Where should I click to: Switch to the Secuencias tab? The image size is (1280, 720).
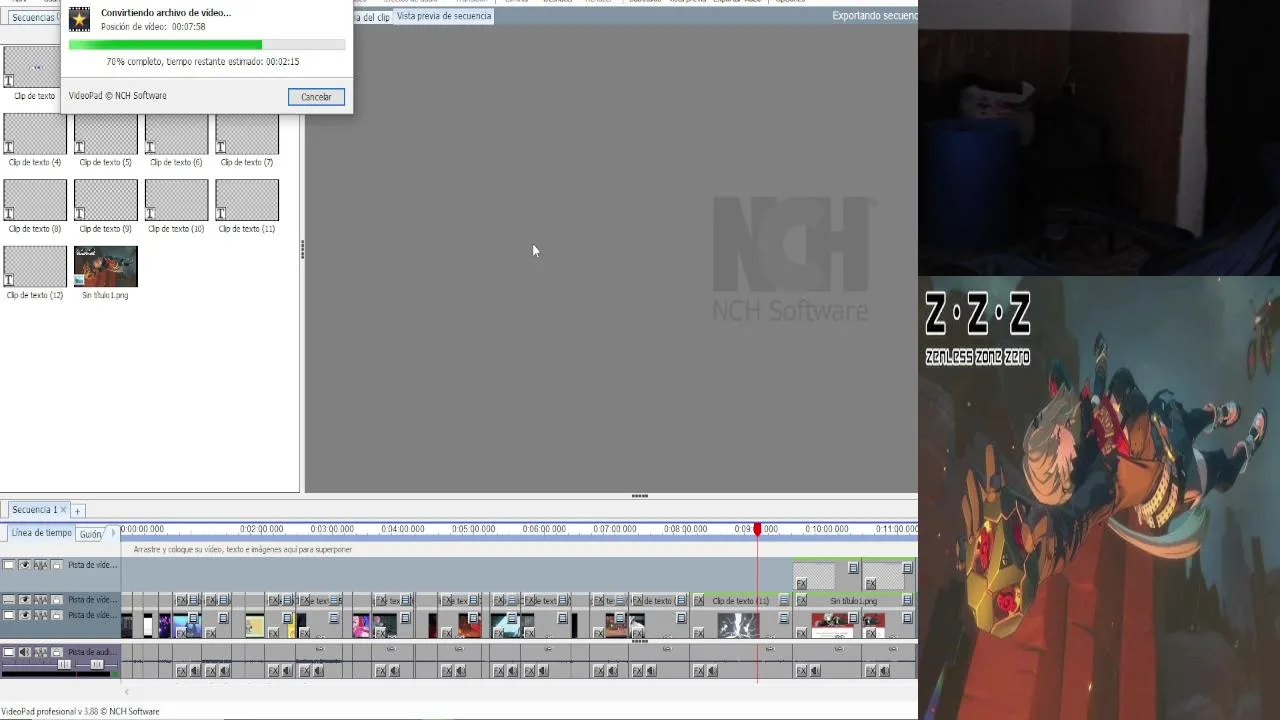tap(32, 17)
